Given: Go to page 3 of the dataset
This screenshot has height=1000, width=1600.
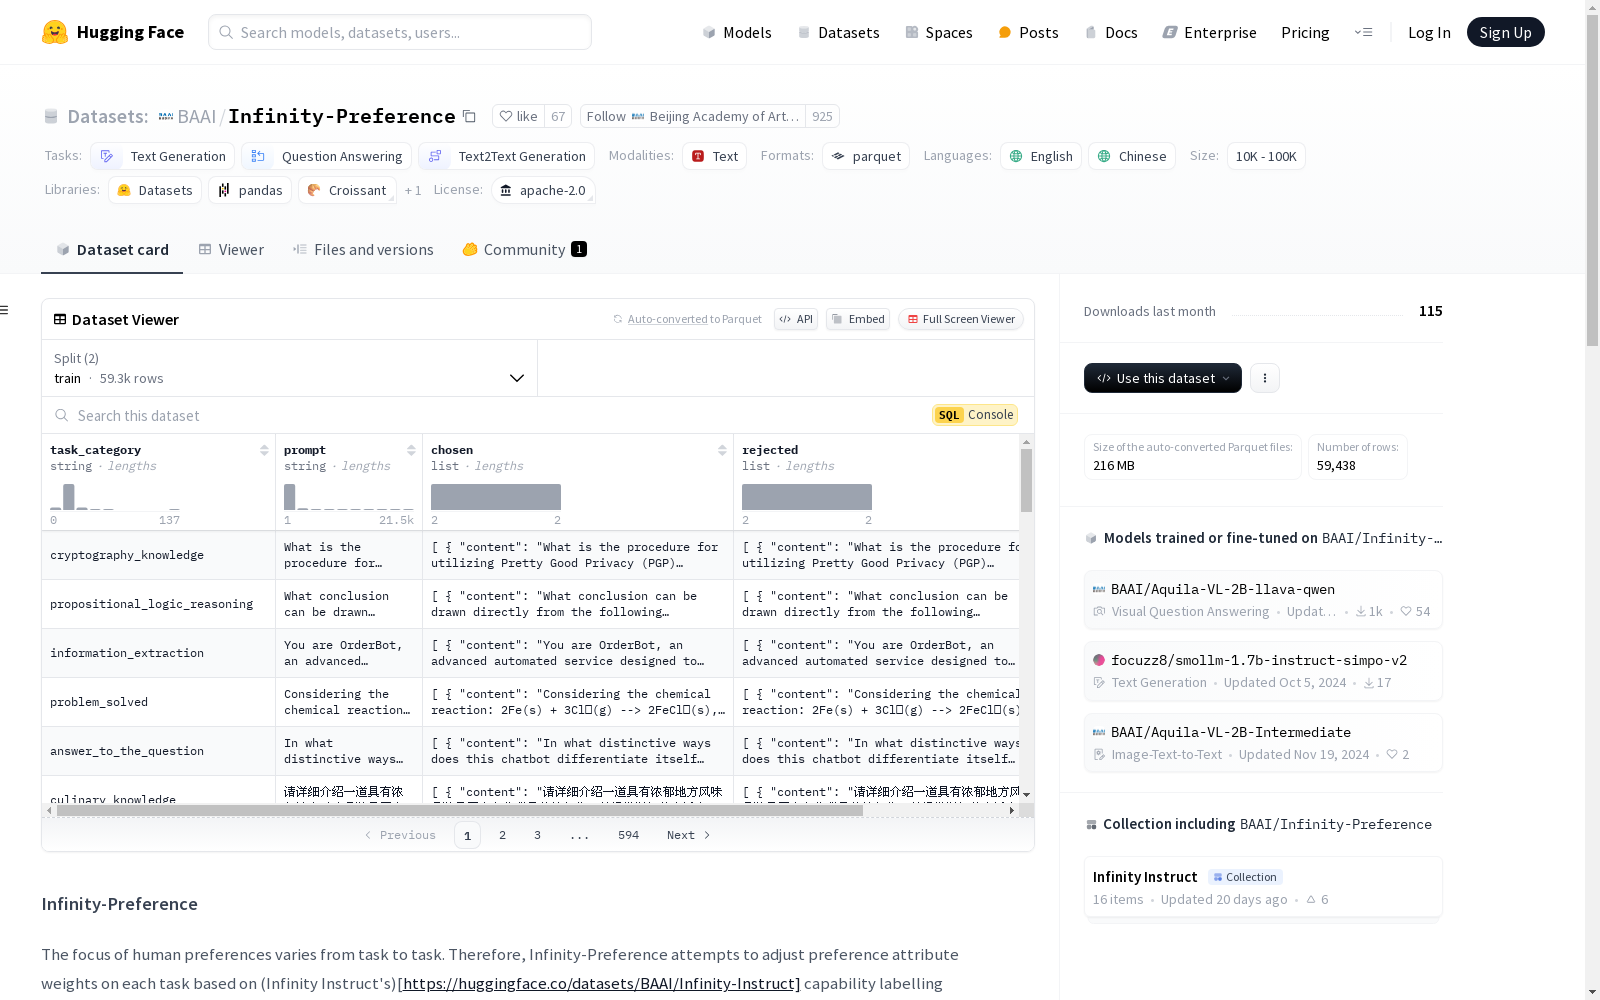Looking at the screenshot, I should (x=537, y=835).
